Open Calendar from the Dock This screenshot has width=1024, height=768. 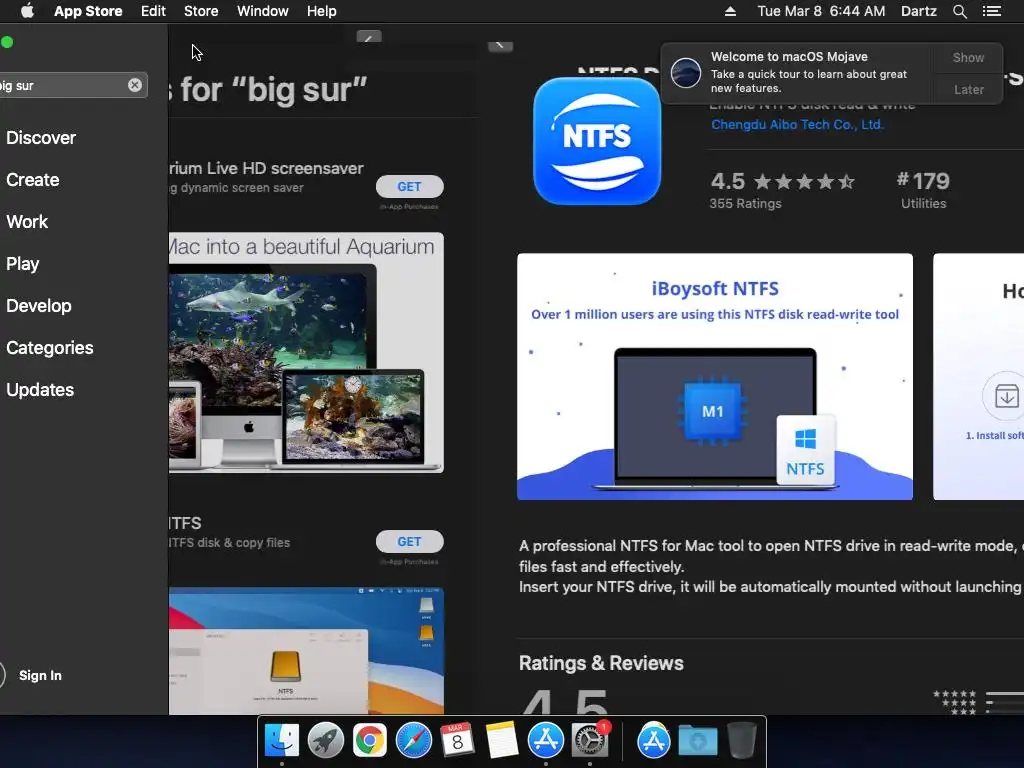[457, 741]
